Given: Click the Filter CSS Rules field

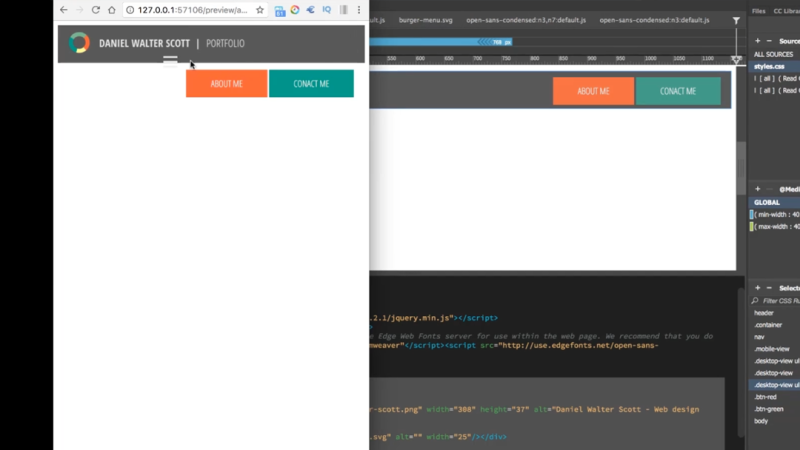Looking at the screenshot, I should coord(781,301).
